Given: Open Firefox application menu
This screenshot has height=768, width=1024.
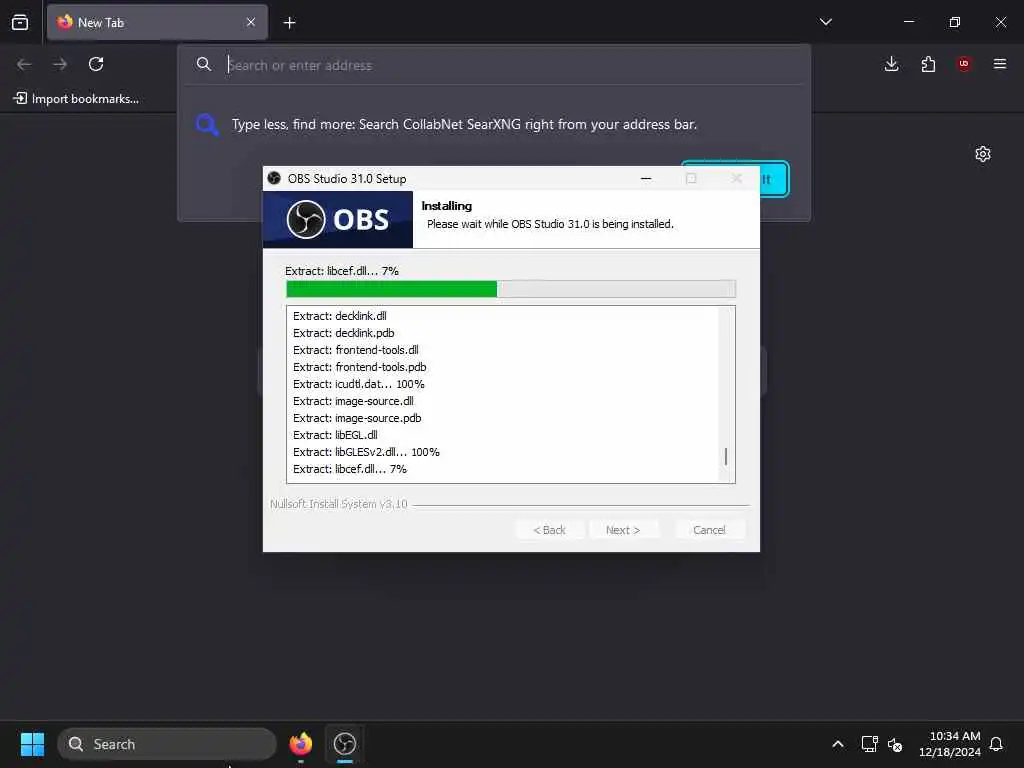Looking at the screenshot, I should 999,64.
